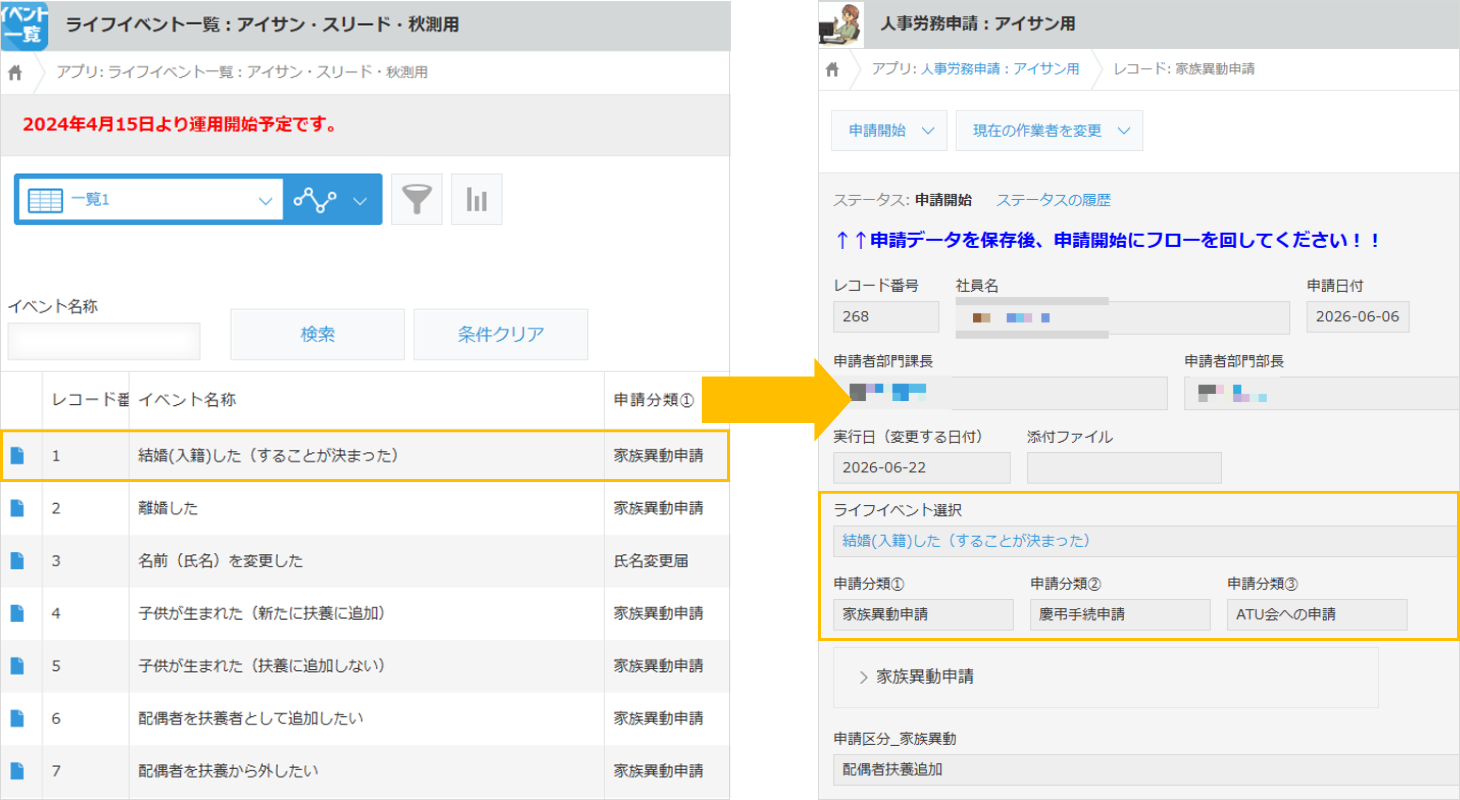Open ステータスの履歴 link
The width and height of the screenshot is (1460, 800).
coord(1053,200)
